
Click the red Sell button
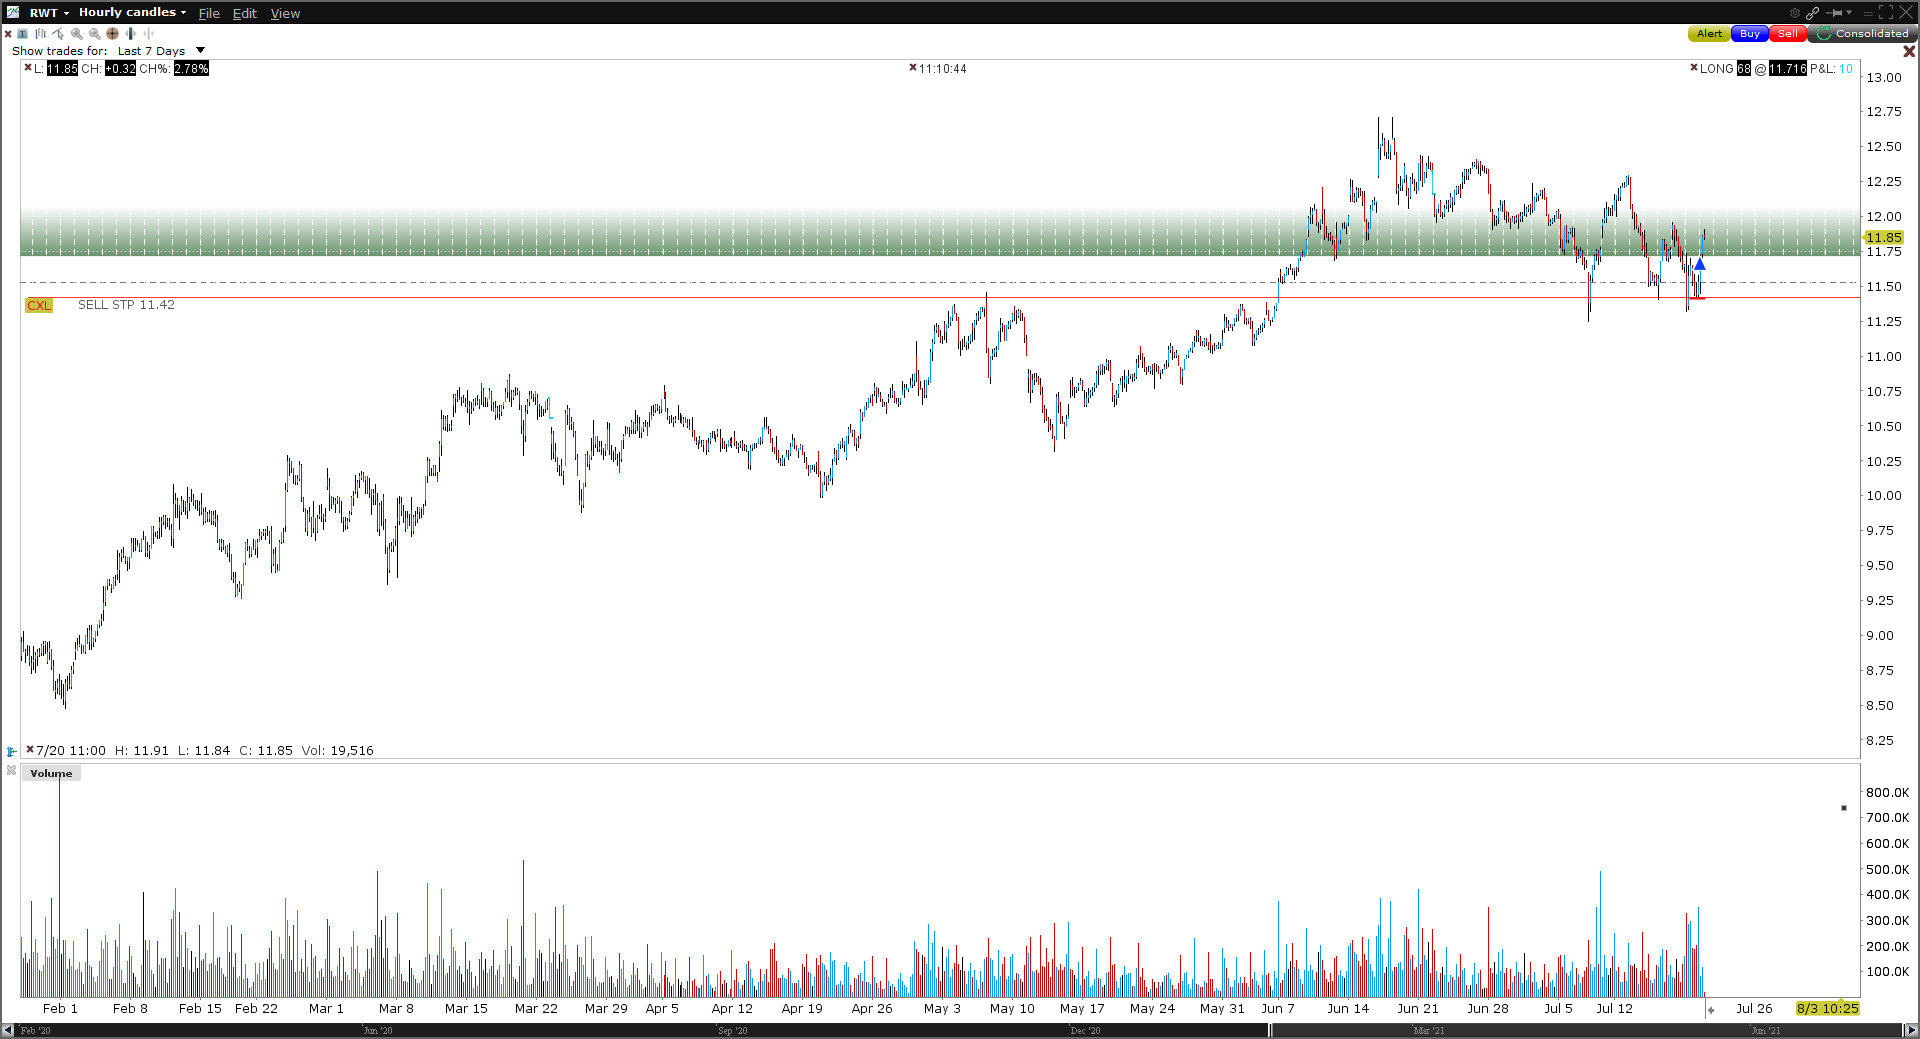1787,34
